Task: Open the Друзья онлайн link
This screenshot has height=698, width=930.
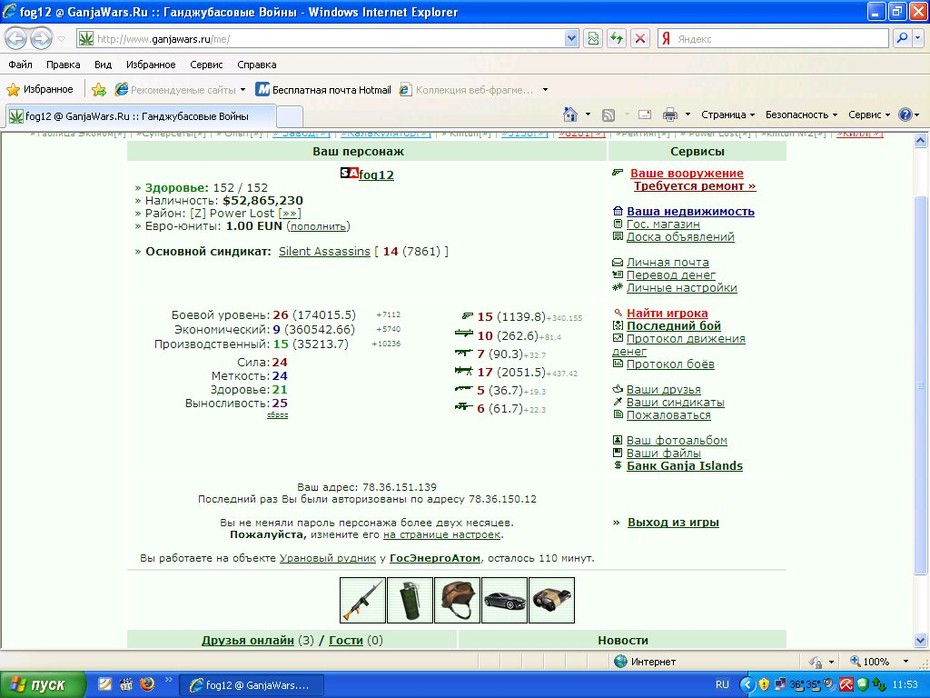Action: tap(247, 640)
